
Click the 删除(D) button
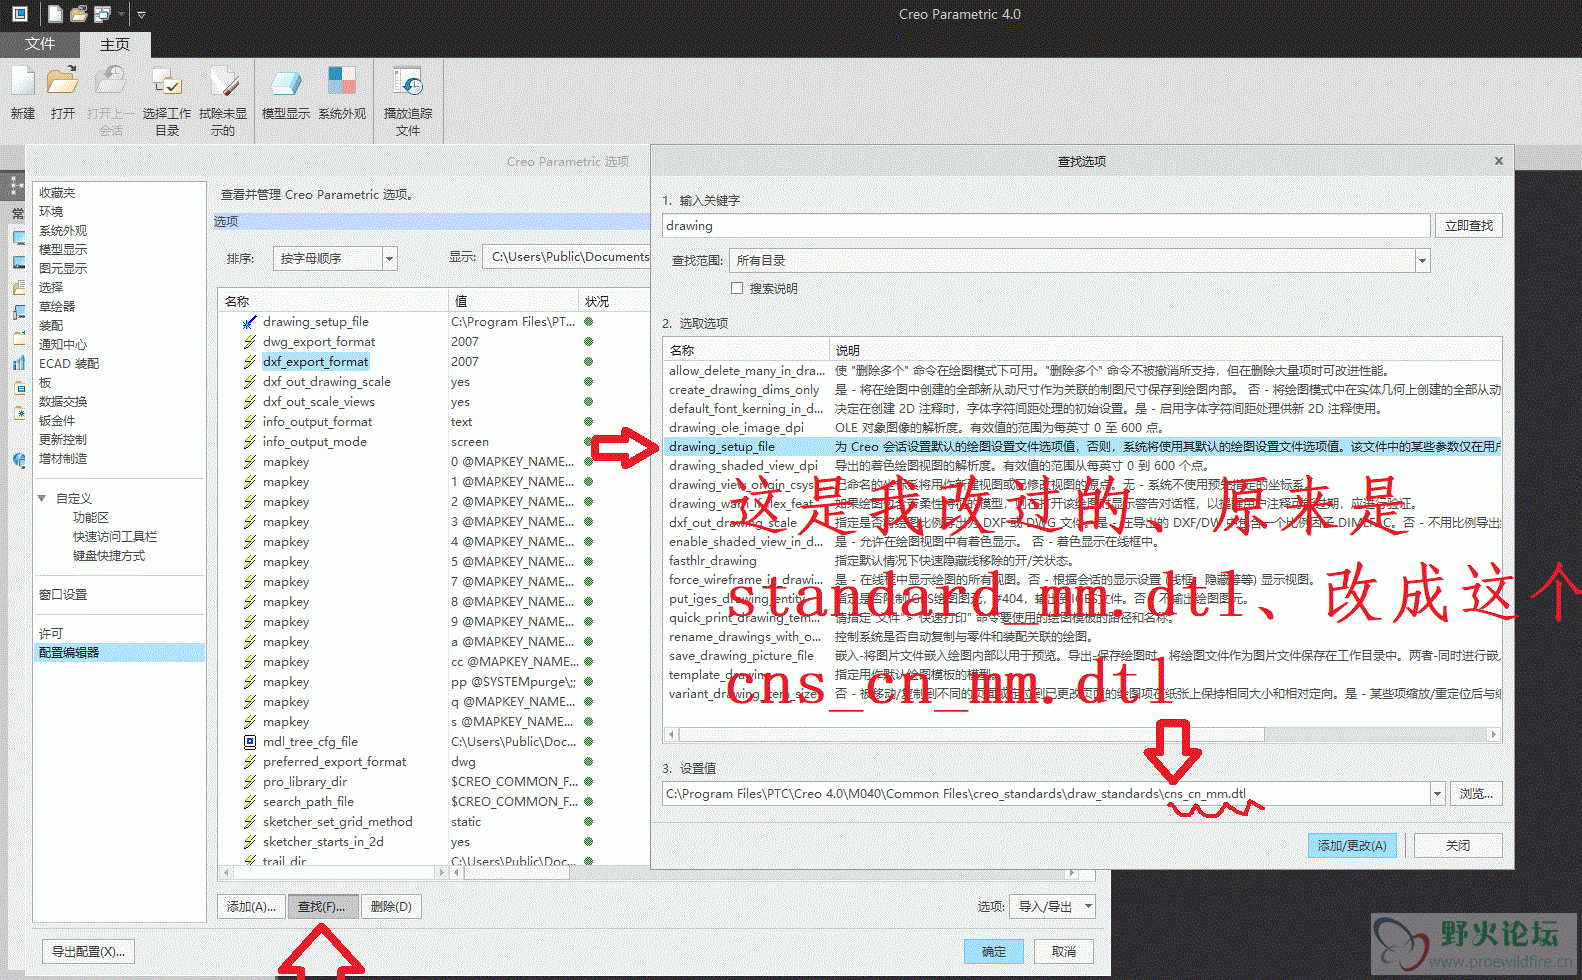(391, 907)
